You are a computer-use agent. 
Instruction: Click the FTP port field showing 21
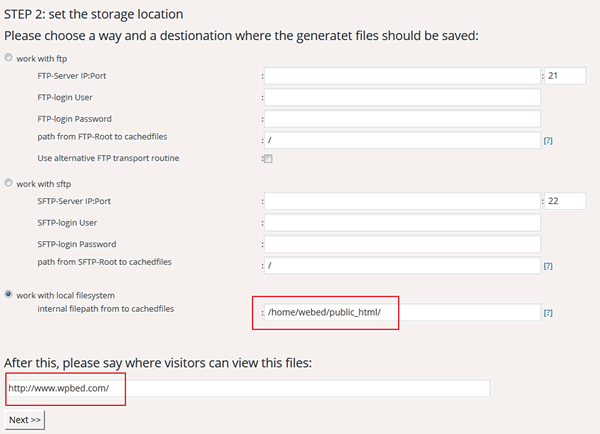tap(564, 75)
